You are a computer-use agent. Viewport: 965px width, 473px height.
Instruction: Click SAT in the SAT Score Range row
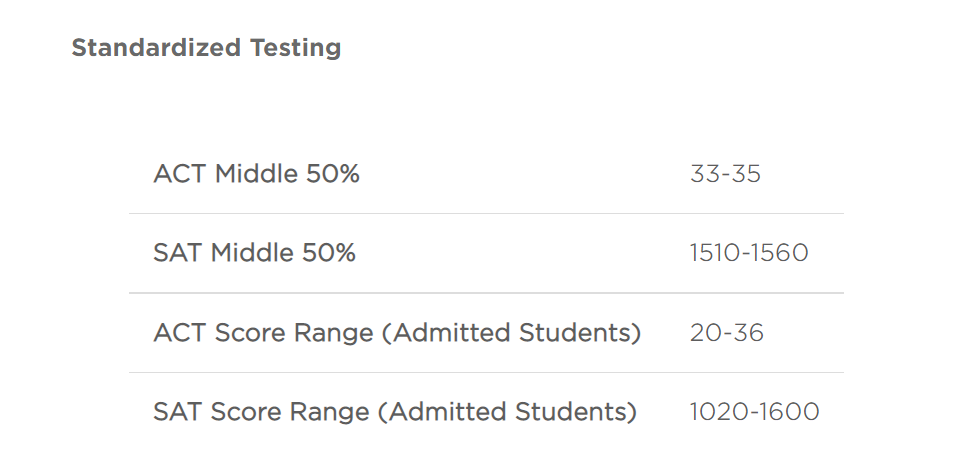tap(177, 411)
